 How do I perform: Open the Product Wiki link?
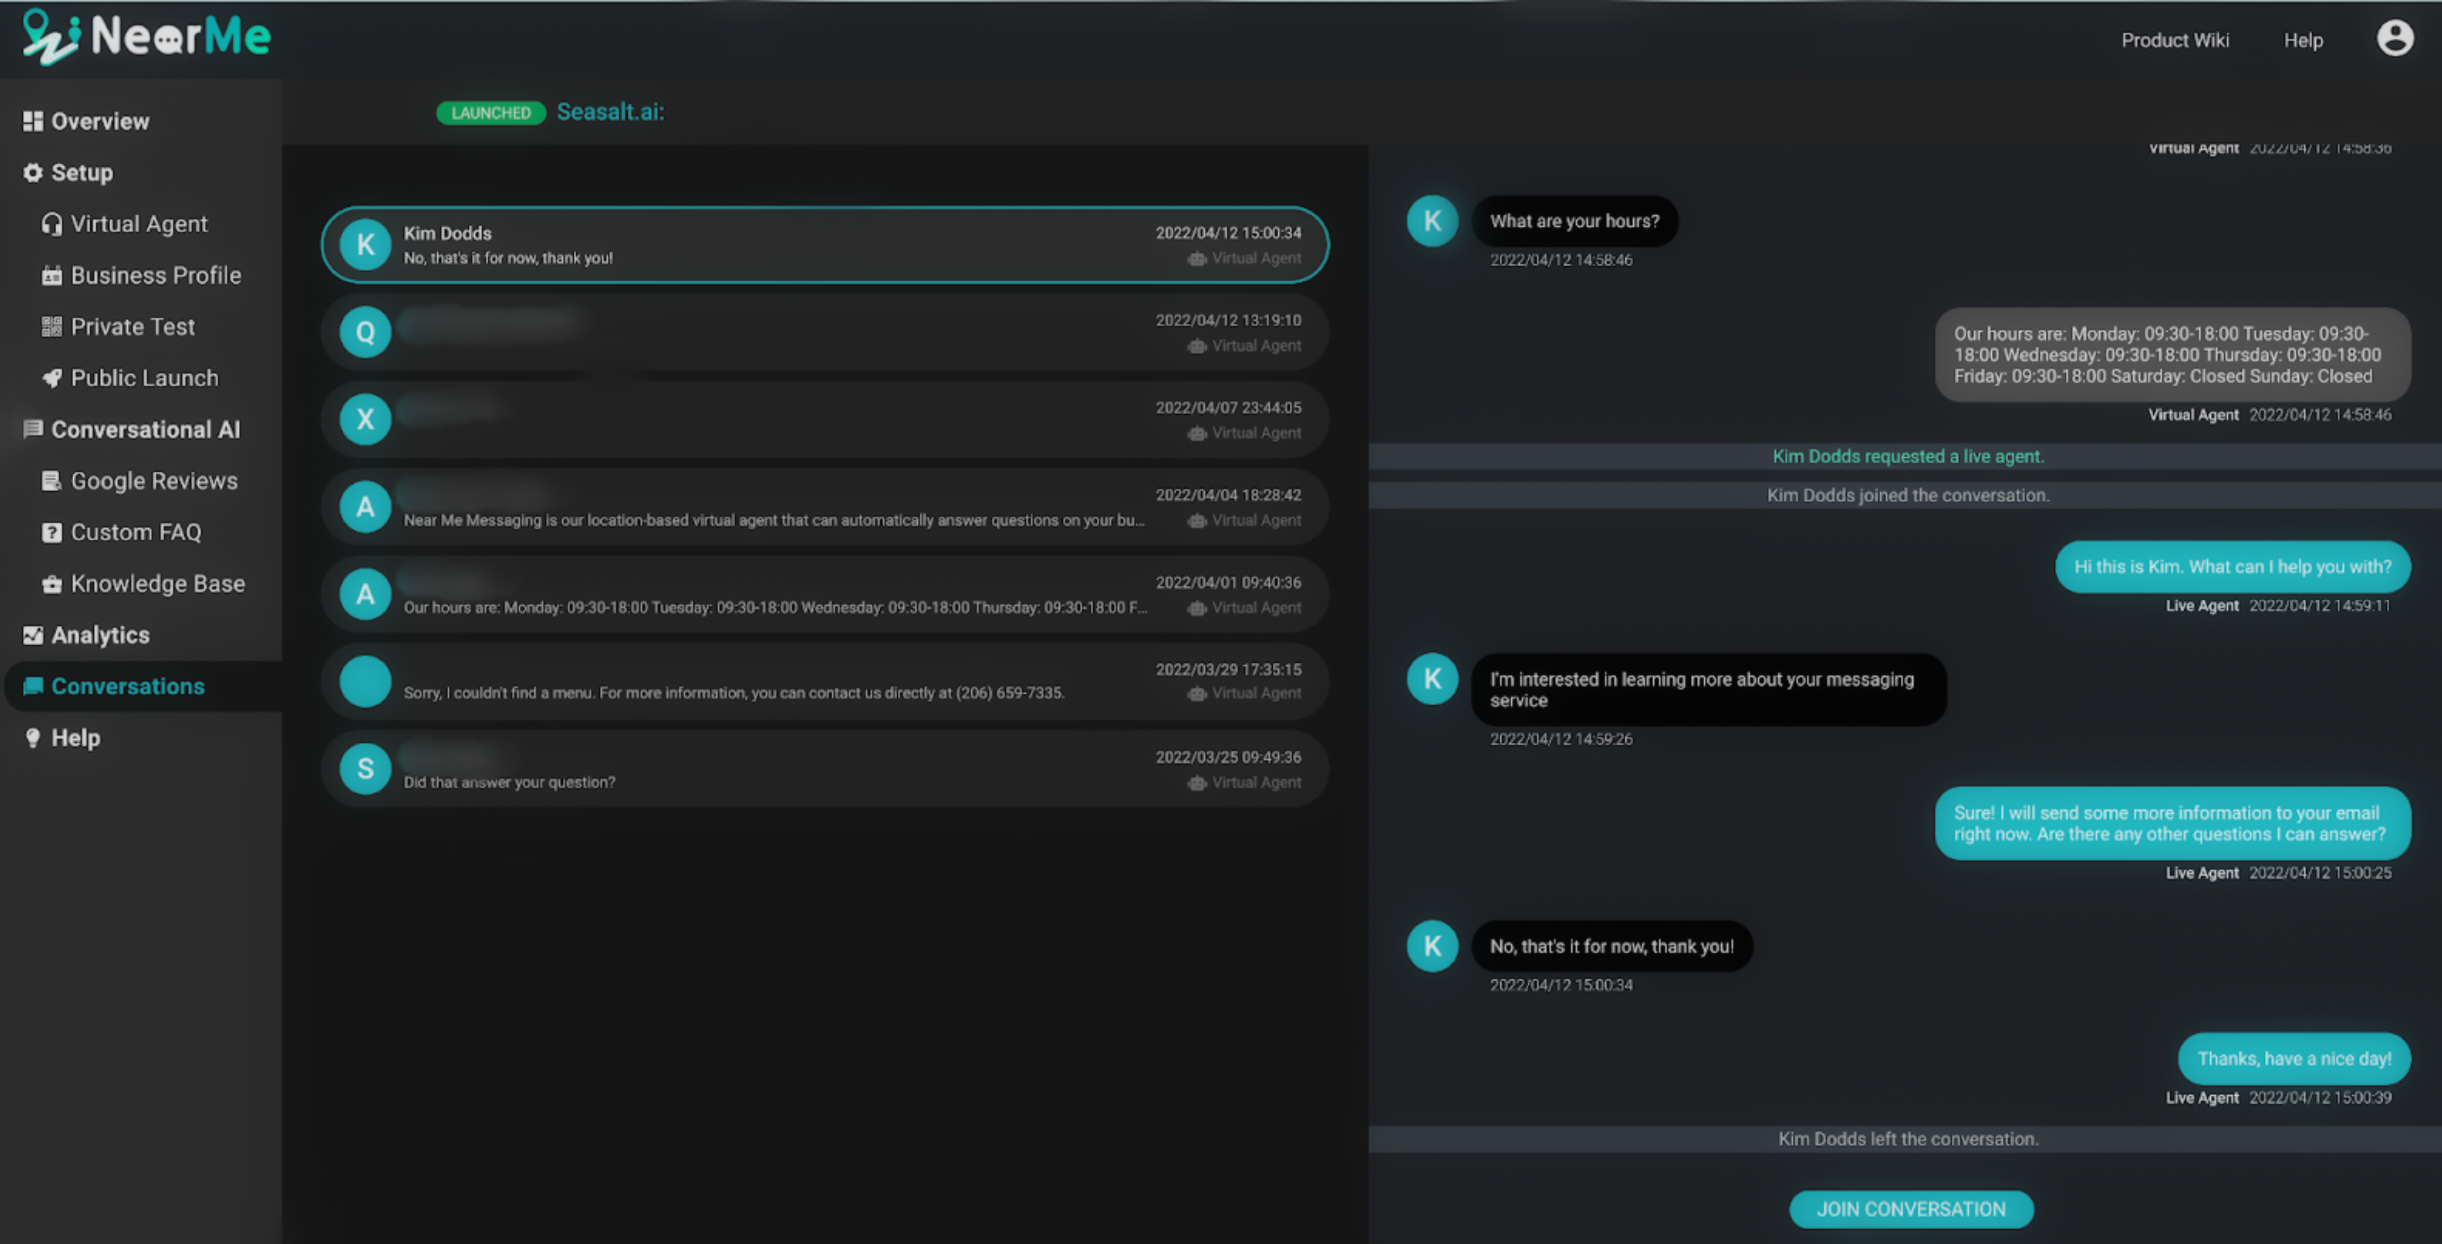2175,40
